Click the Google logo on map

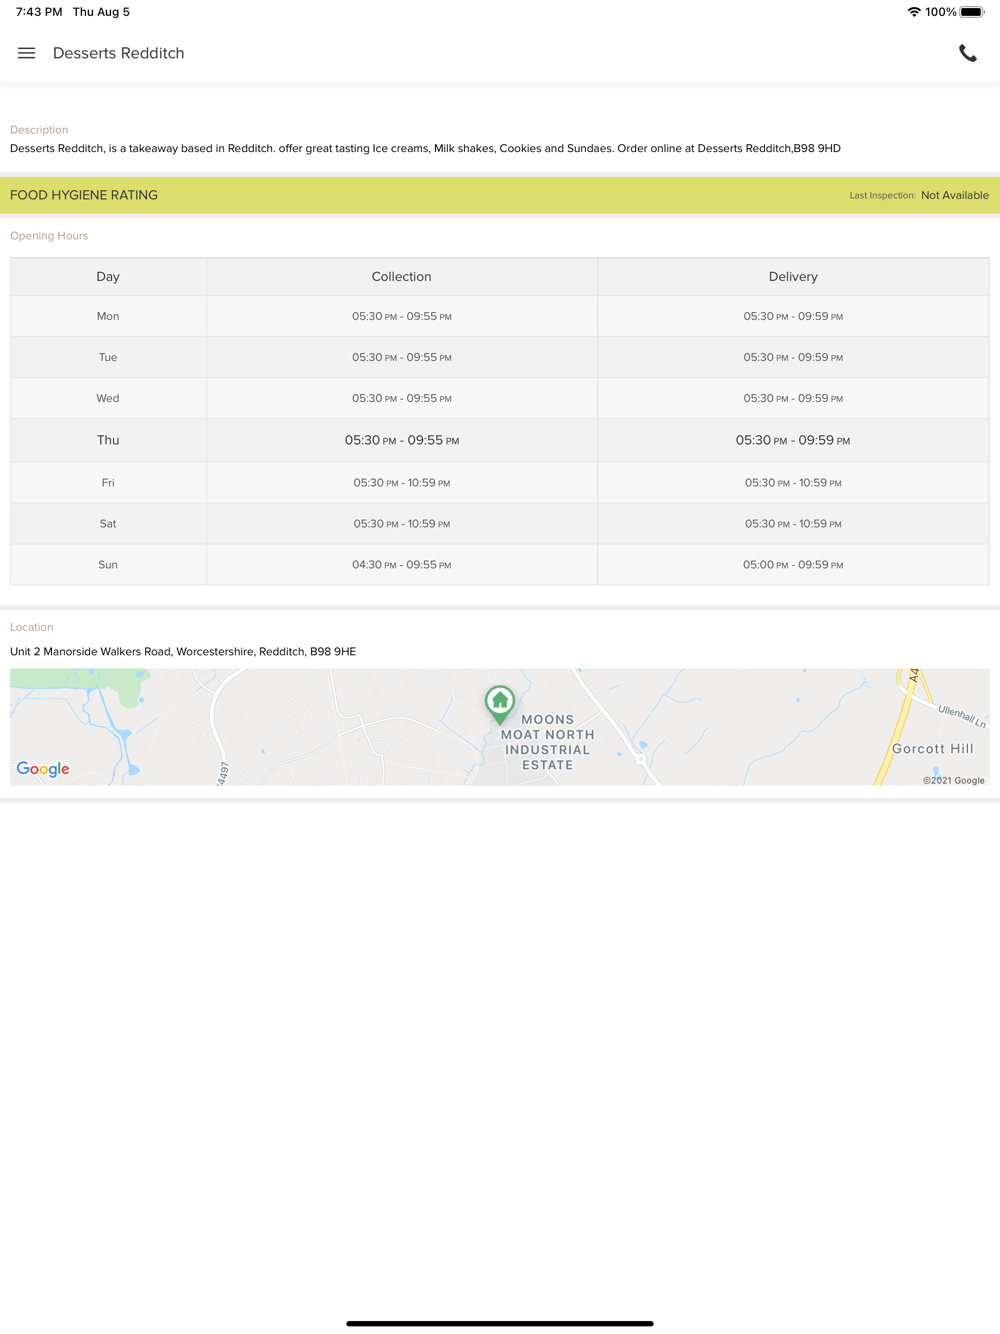pyautogui.click(x=43, y=769)
